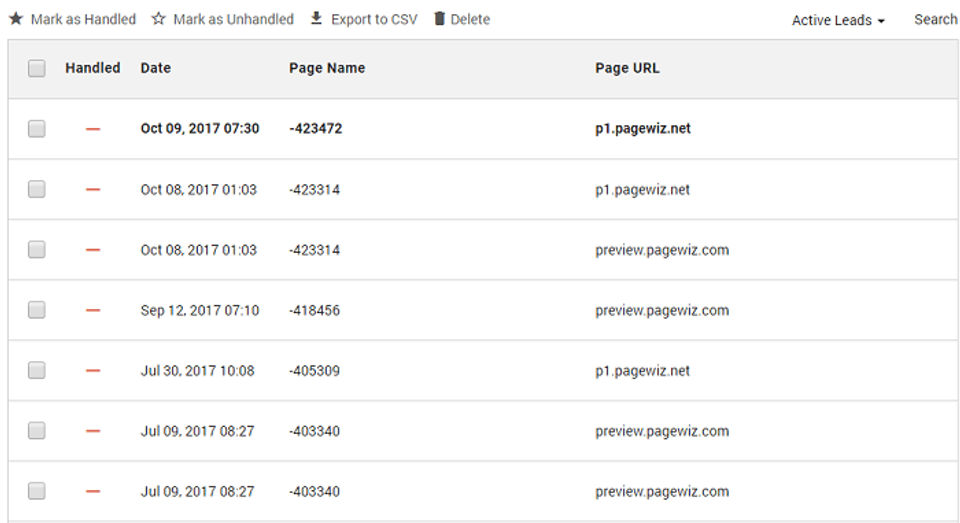Click handled status dash for Jul 30 lead
Screen dimensions: 960x523
(x=93, y=371)
